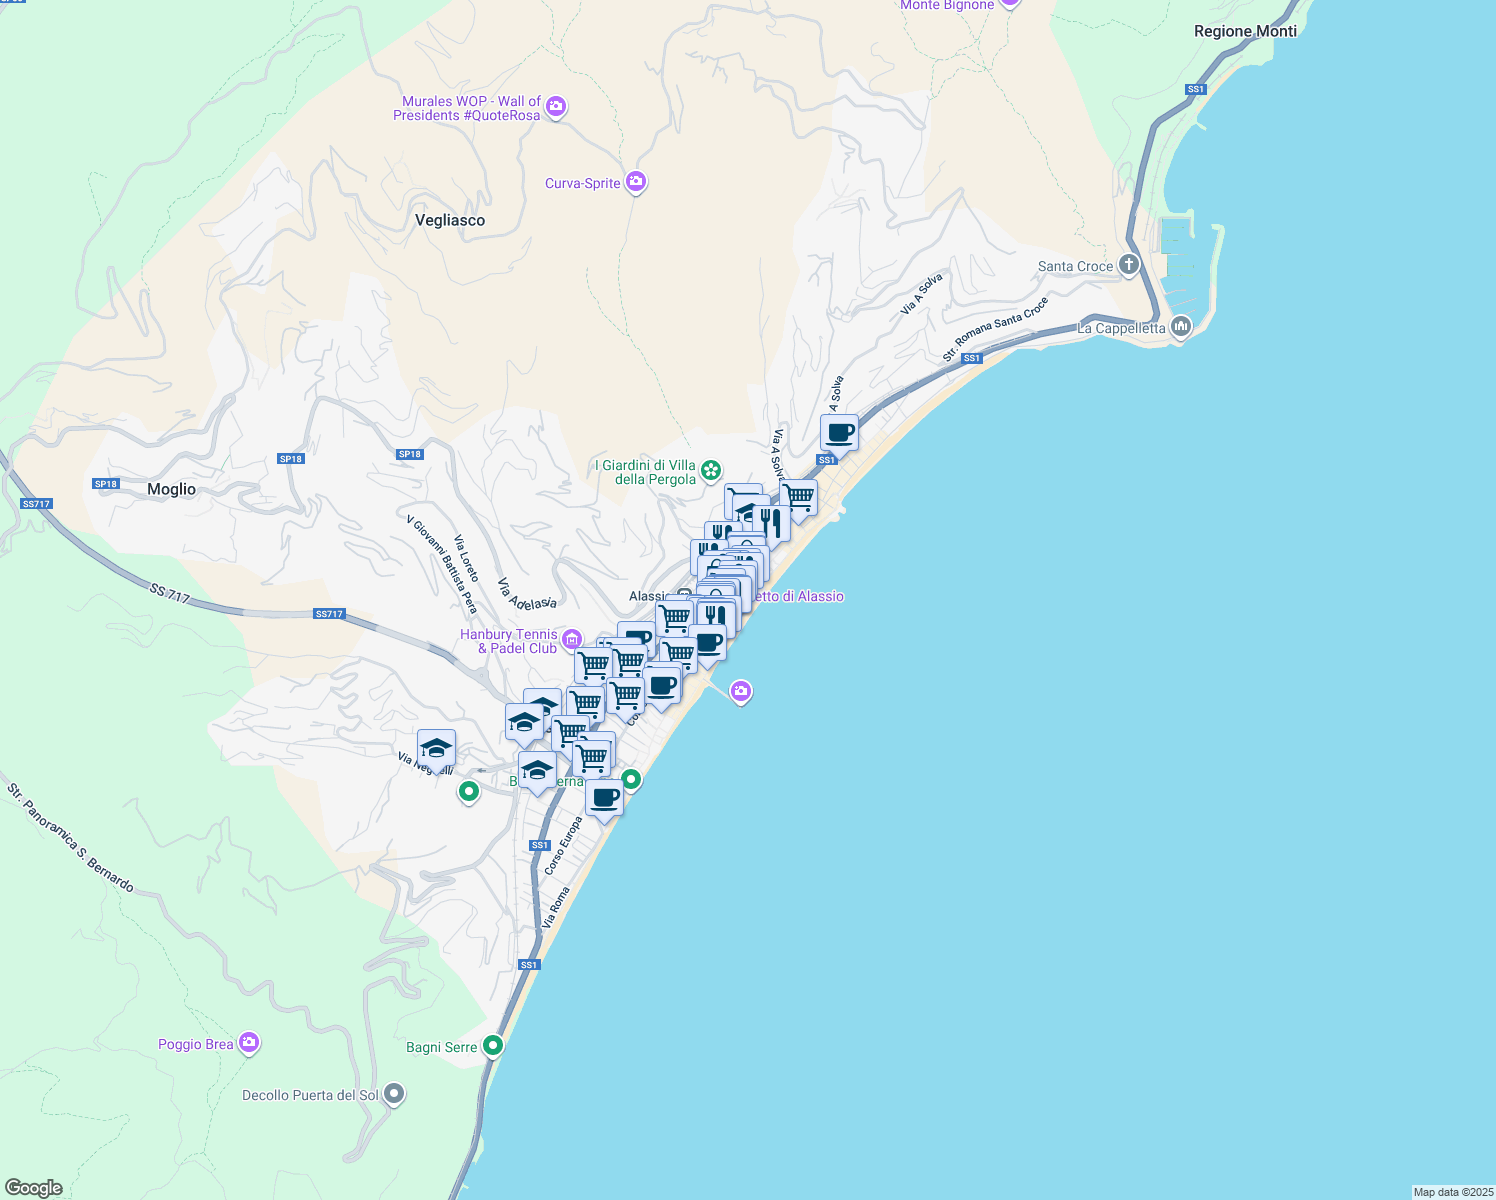This screenshot has height=1200, width=1496.
Task: Click the Poggio Brea camera marker
Action: point(249,1043)
